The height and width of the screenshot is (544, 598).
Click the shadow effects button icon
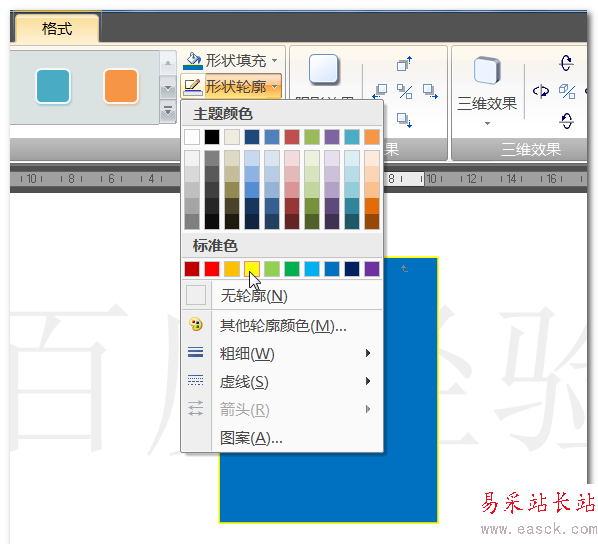pyautogui.click(x=323, y=69)
